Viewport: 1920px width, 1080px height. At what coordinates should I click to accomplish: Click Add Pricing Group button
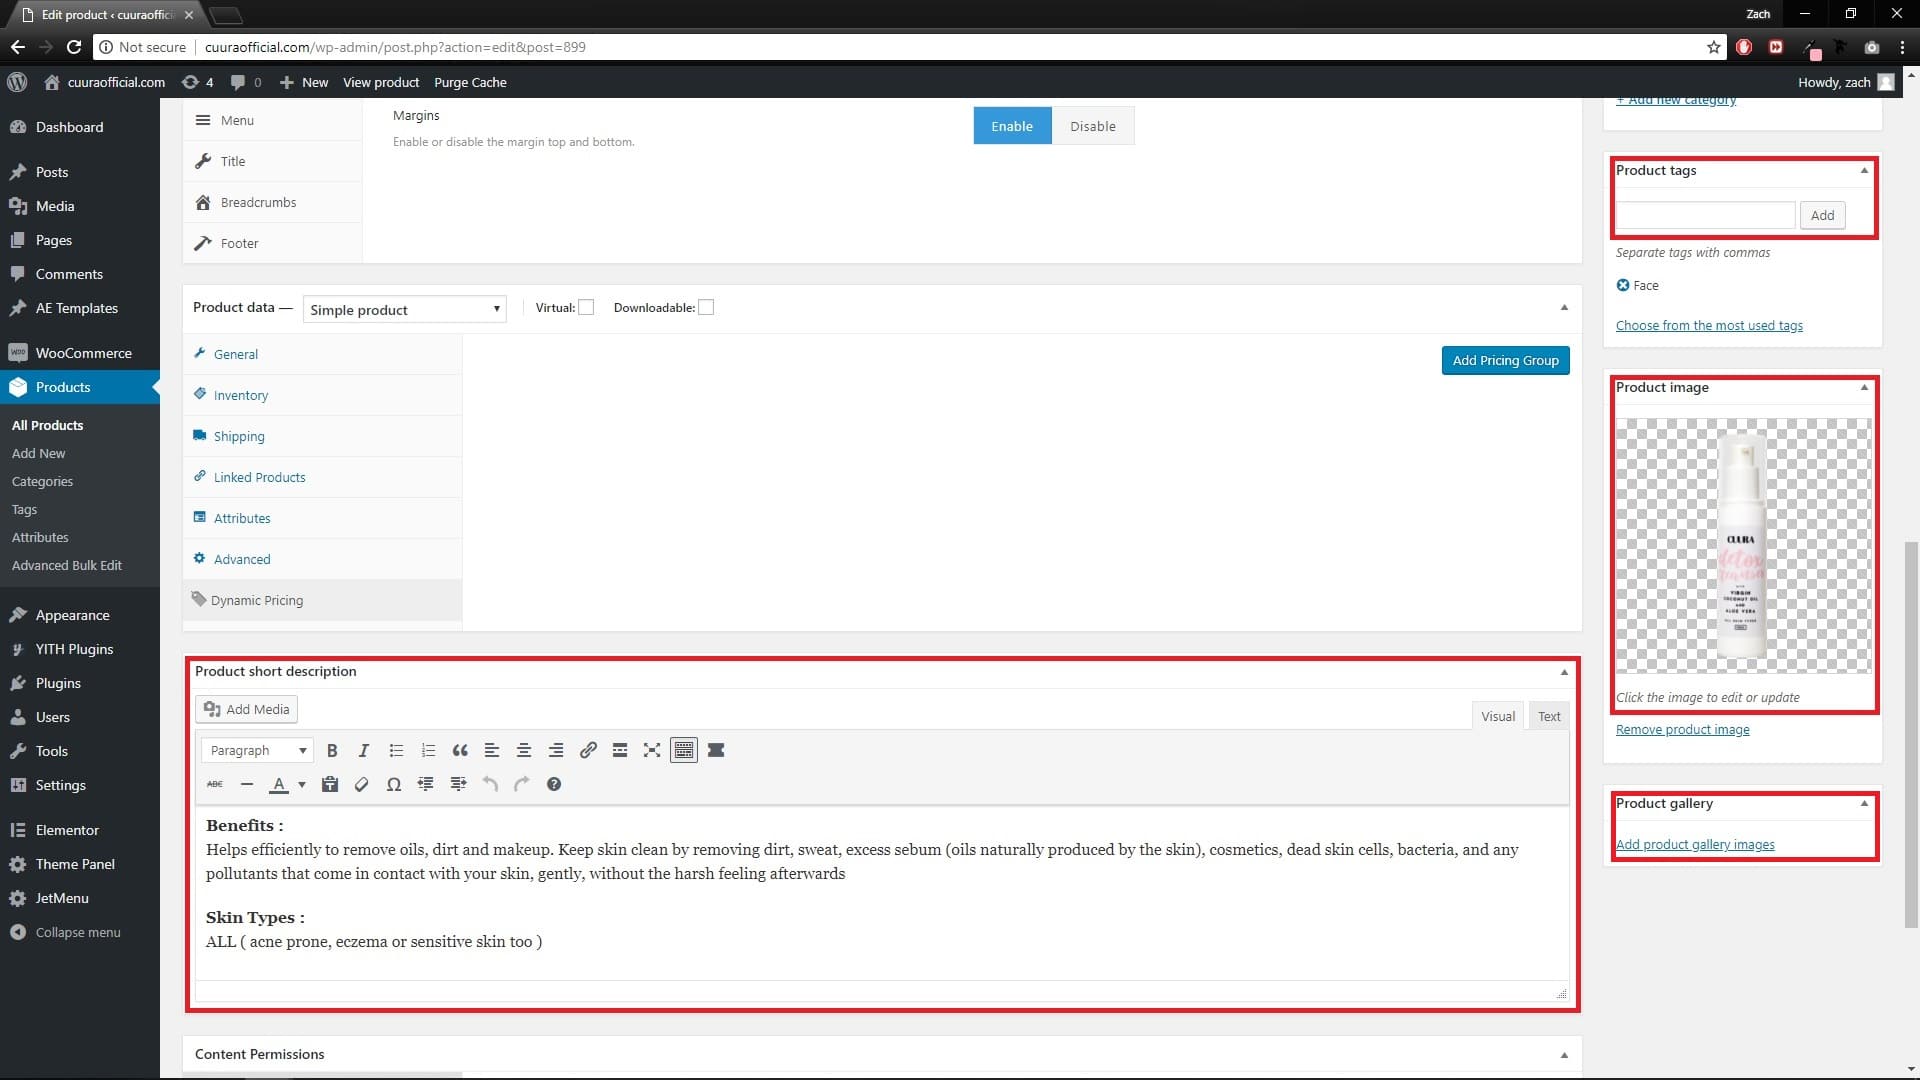1505,360
